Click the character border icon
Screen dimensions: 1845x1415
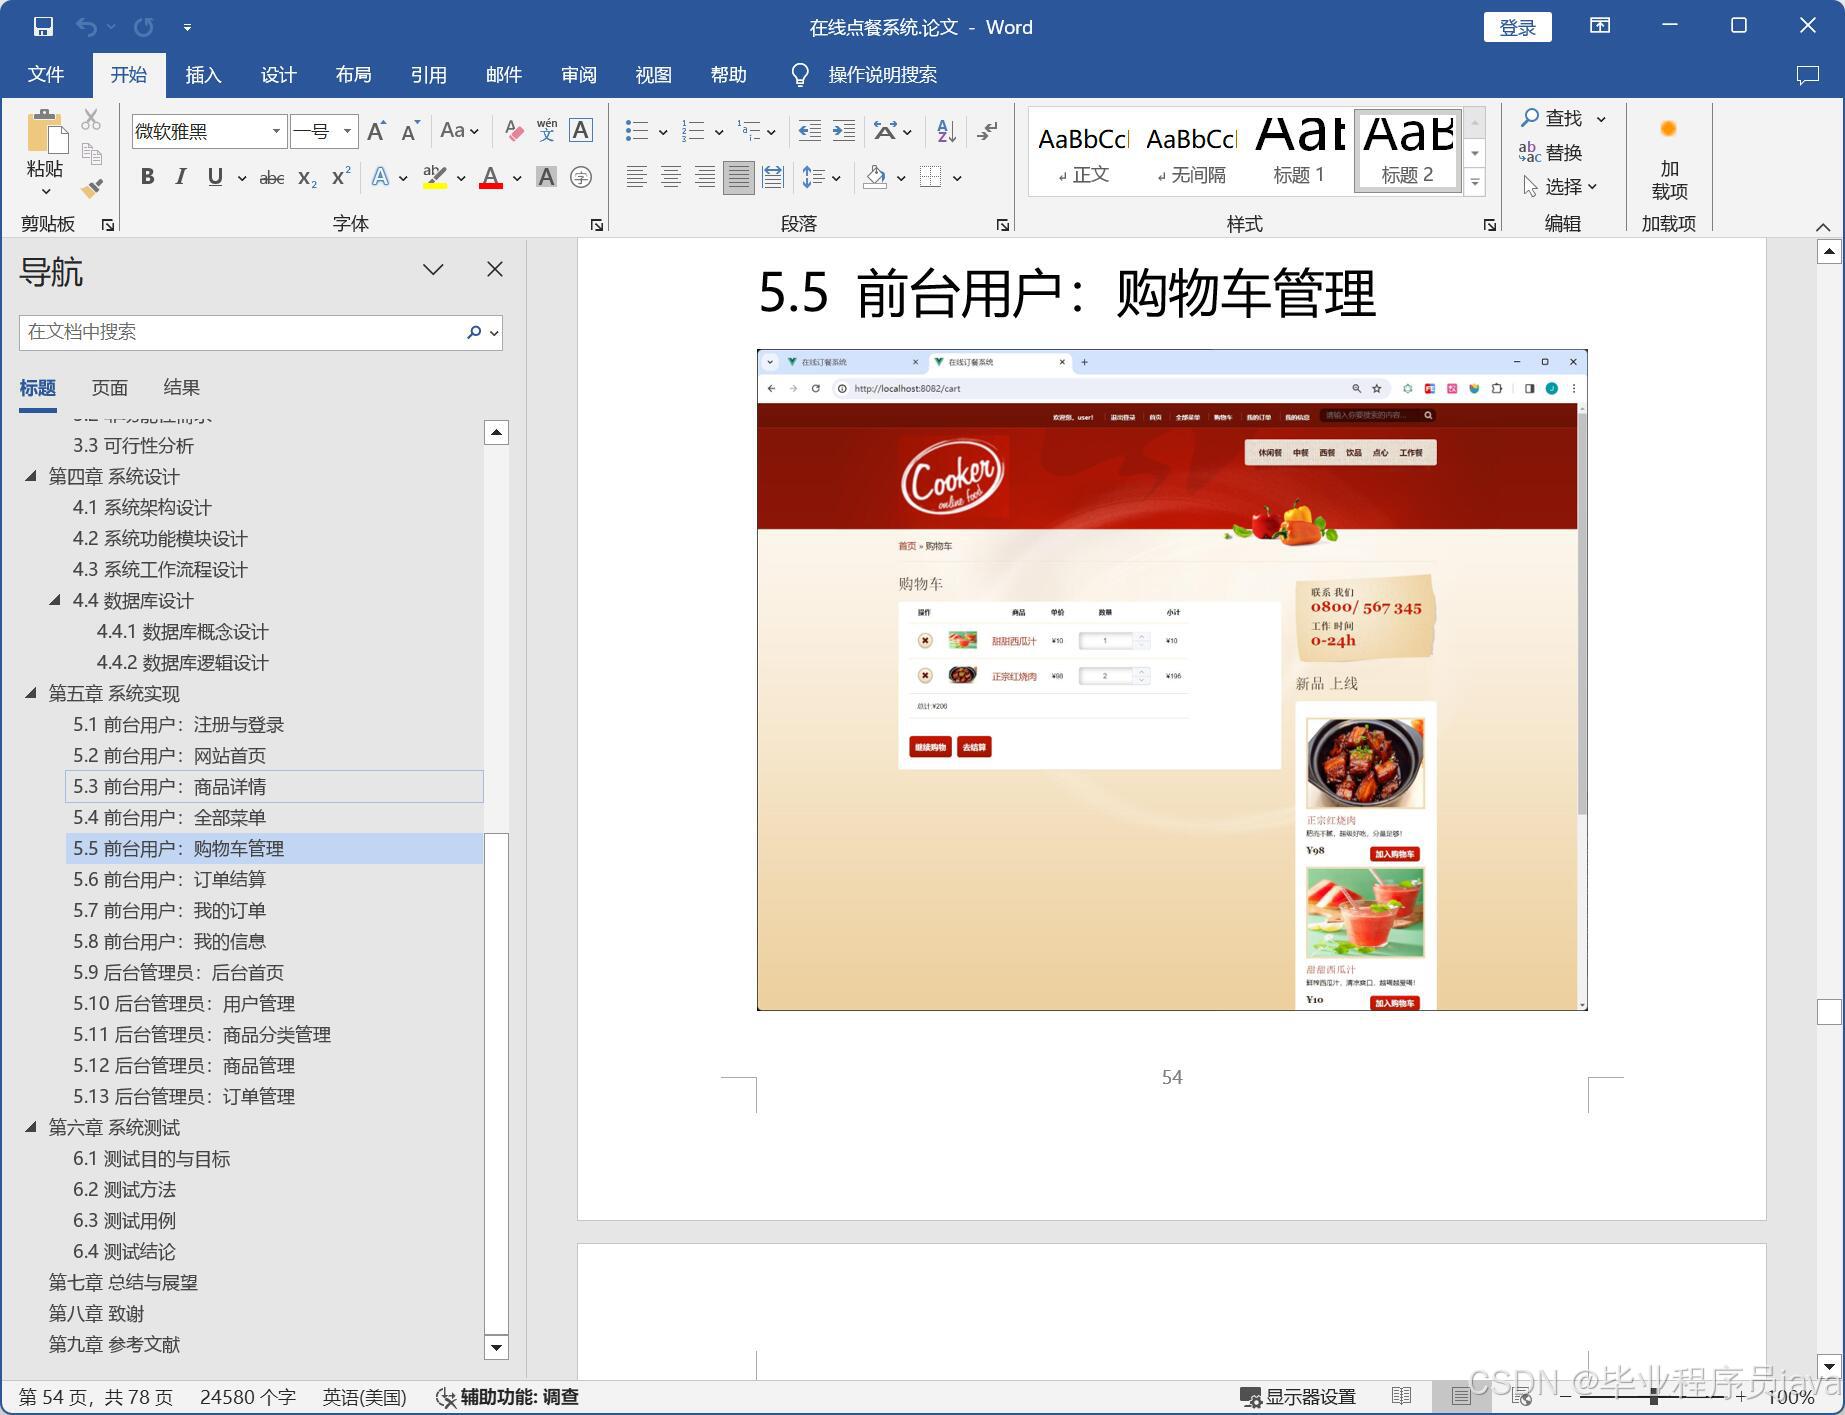[x=581, y=130]
